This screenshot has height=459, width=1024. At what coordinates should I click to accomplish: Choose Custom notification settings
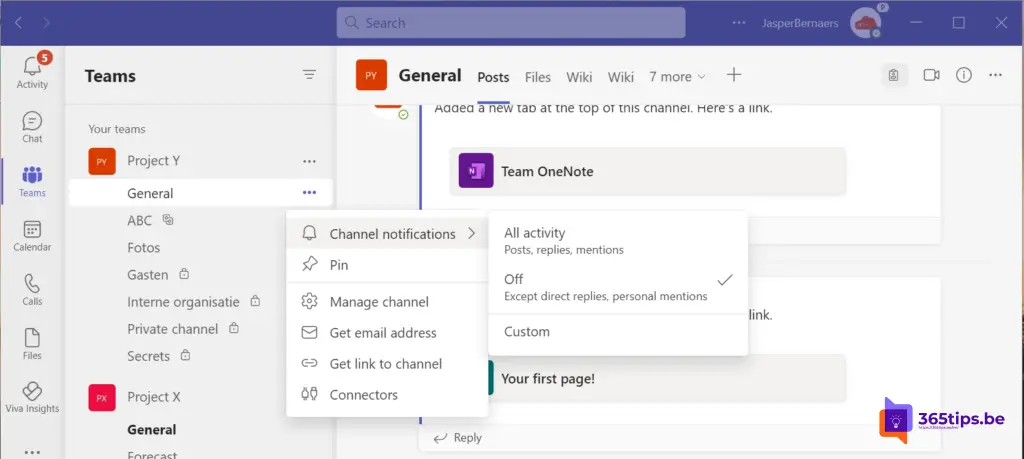618,332
